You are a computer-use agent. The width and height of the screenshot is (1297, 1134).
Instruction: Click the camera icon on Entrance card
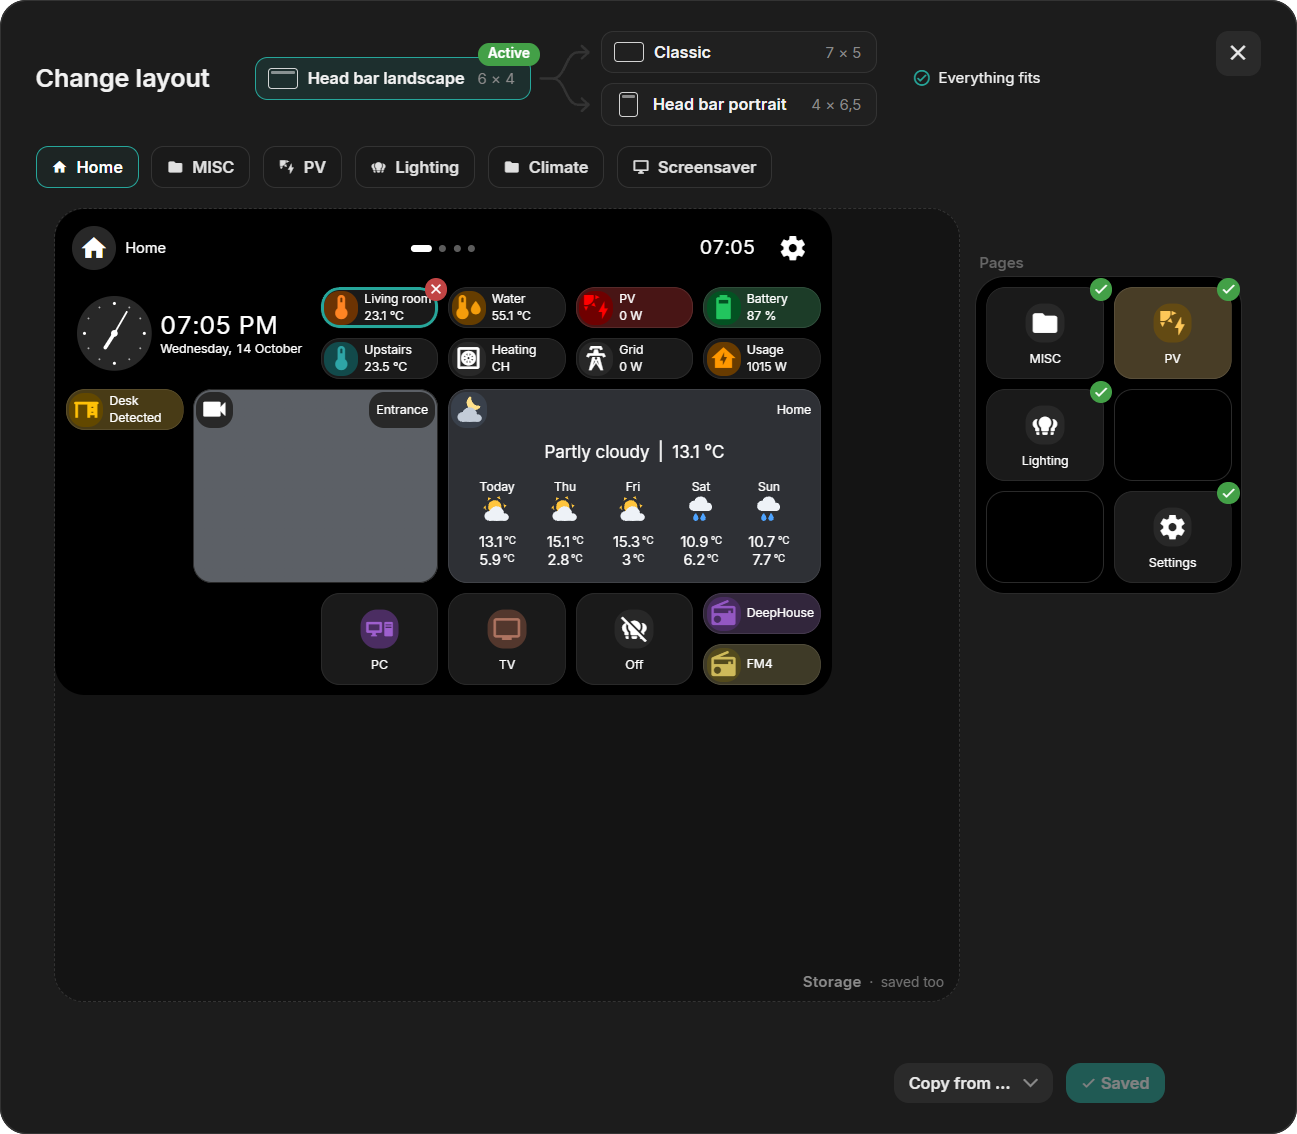[214, 409]
